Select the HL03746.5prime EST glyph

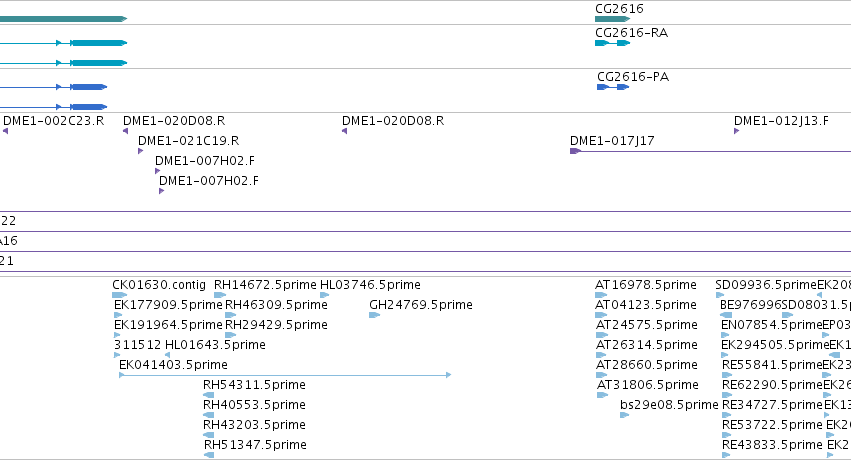coord(325,295)
